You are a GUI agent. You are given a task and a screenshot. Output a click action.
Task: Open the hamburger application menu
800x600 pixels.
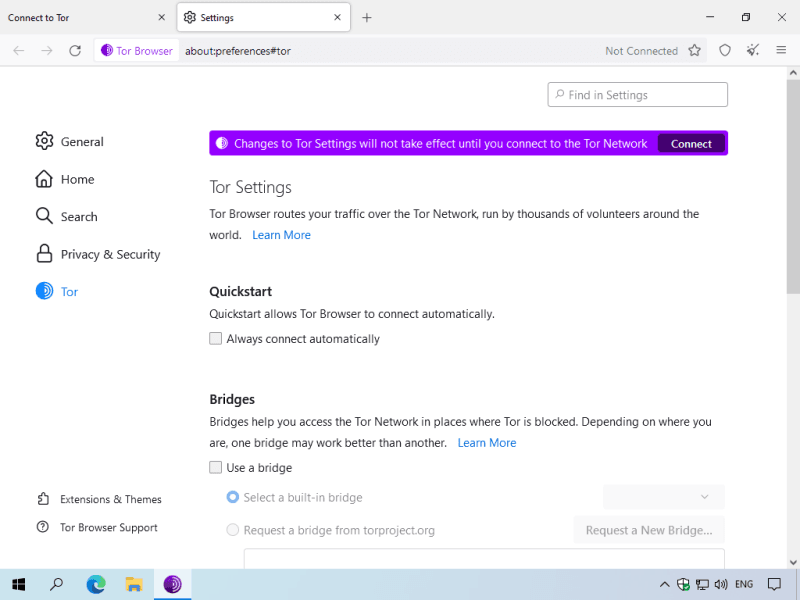point(781,51)
